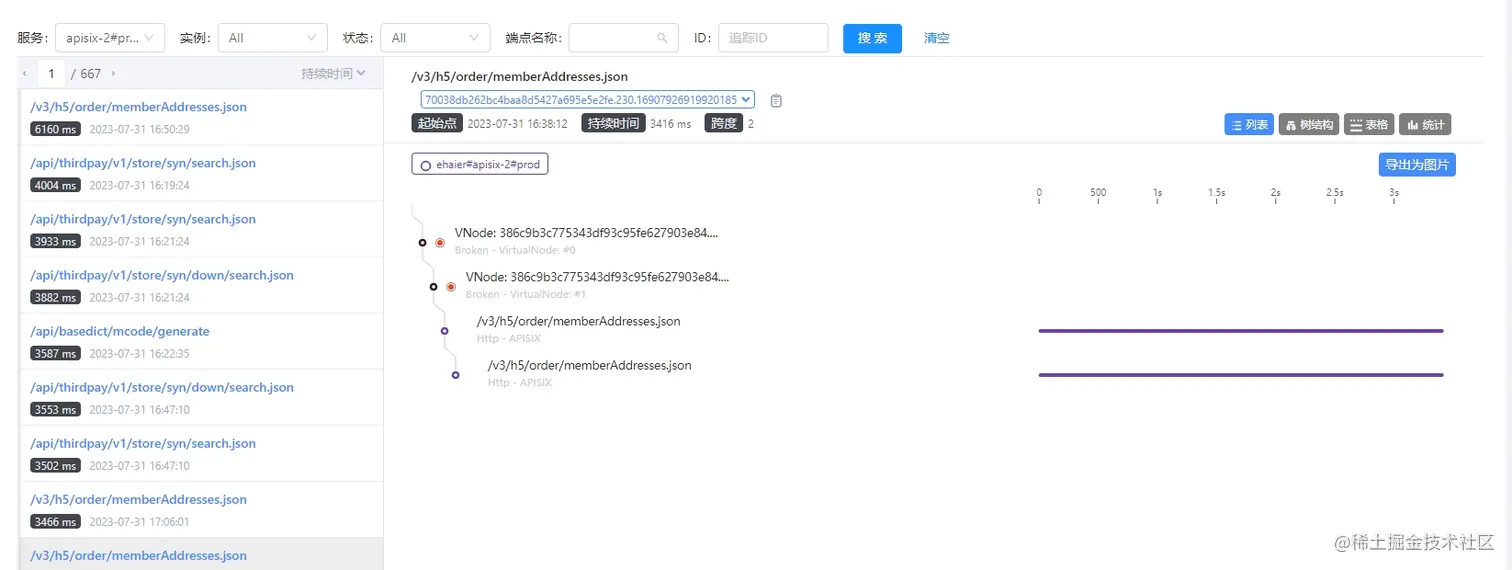
Task: Open the 3553 ms syn/down/search.json trace
Action: coord(201,398)
